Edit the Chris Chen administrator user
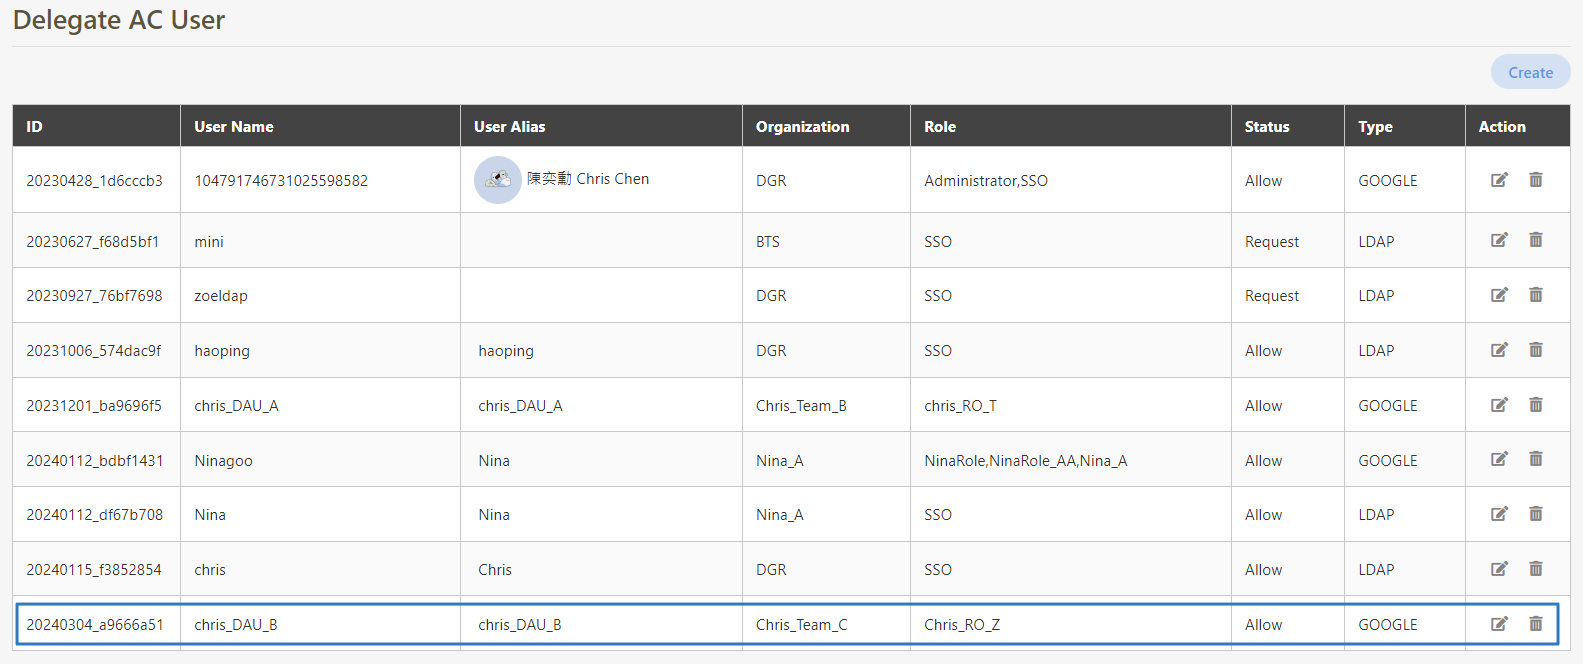 tap(1499, 180)
